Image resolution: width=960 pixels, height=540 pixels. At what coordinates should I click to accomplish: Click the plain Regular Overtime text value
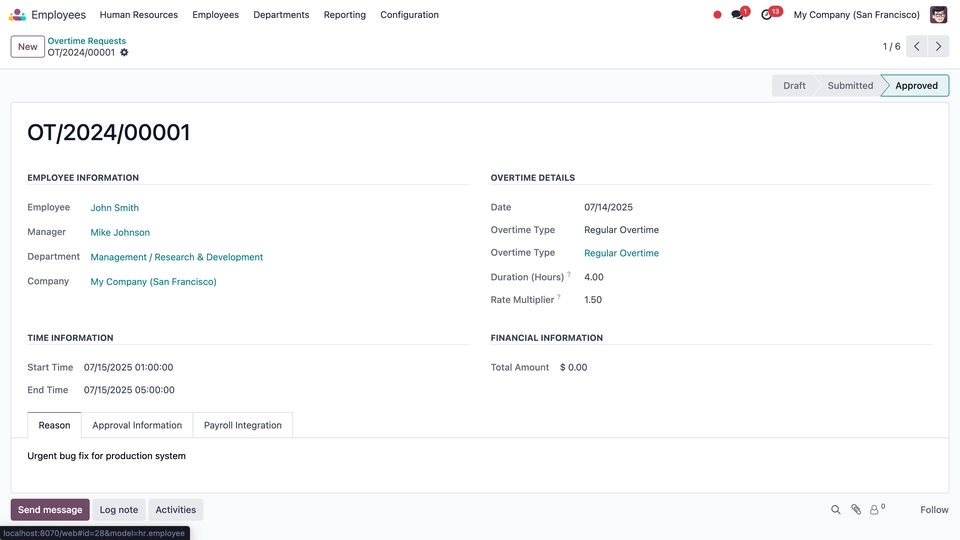pos(621,230)
